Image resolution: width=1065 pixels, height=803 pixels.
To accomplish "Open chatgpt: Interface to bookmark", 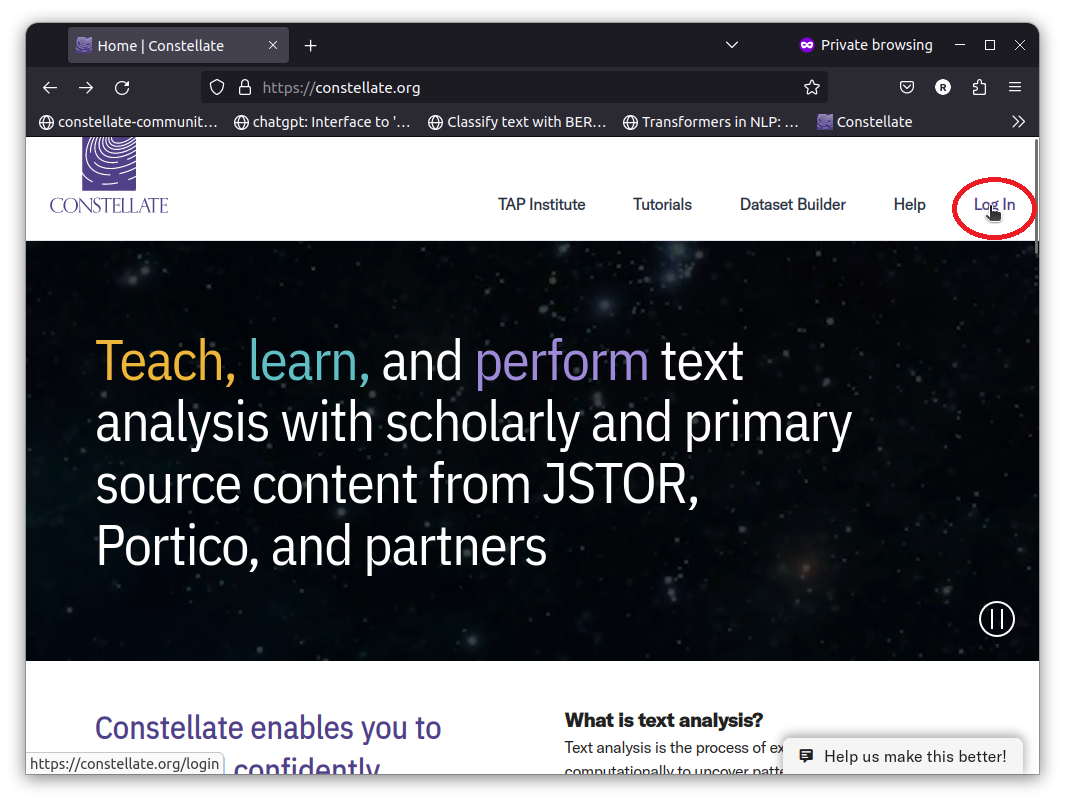I will point(322,122).
